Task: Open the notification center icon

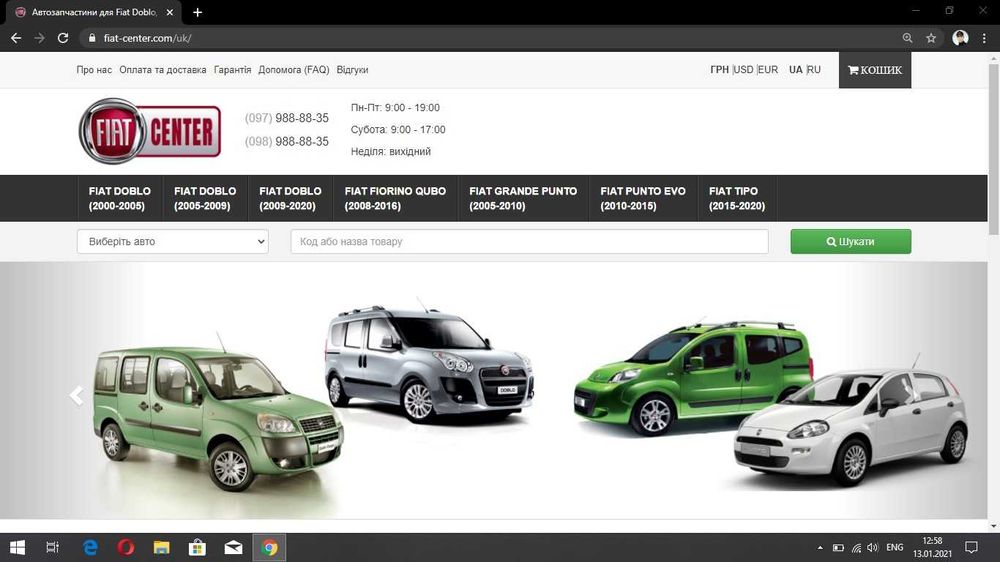Action: click(971, 547)
